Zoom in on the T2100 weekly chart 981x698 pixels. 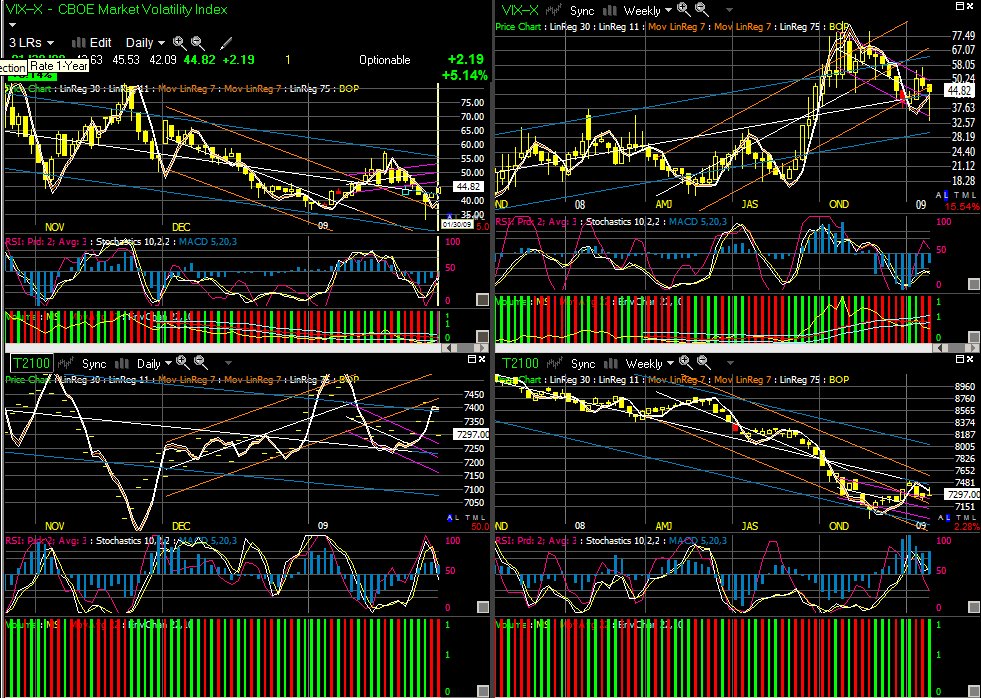[686, 362]
